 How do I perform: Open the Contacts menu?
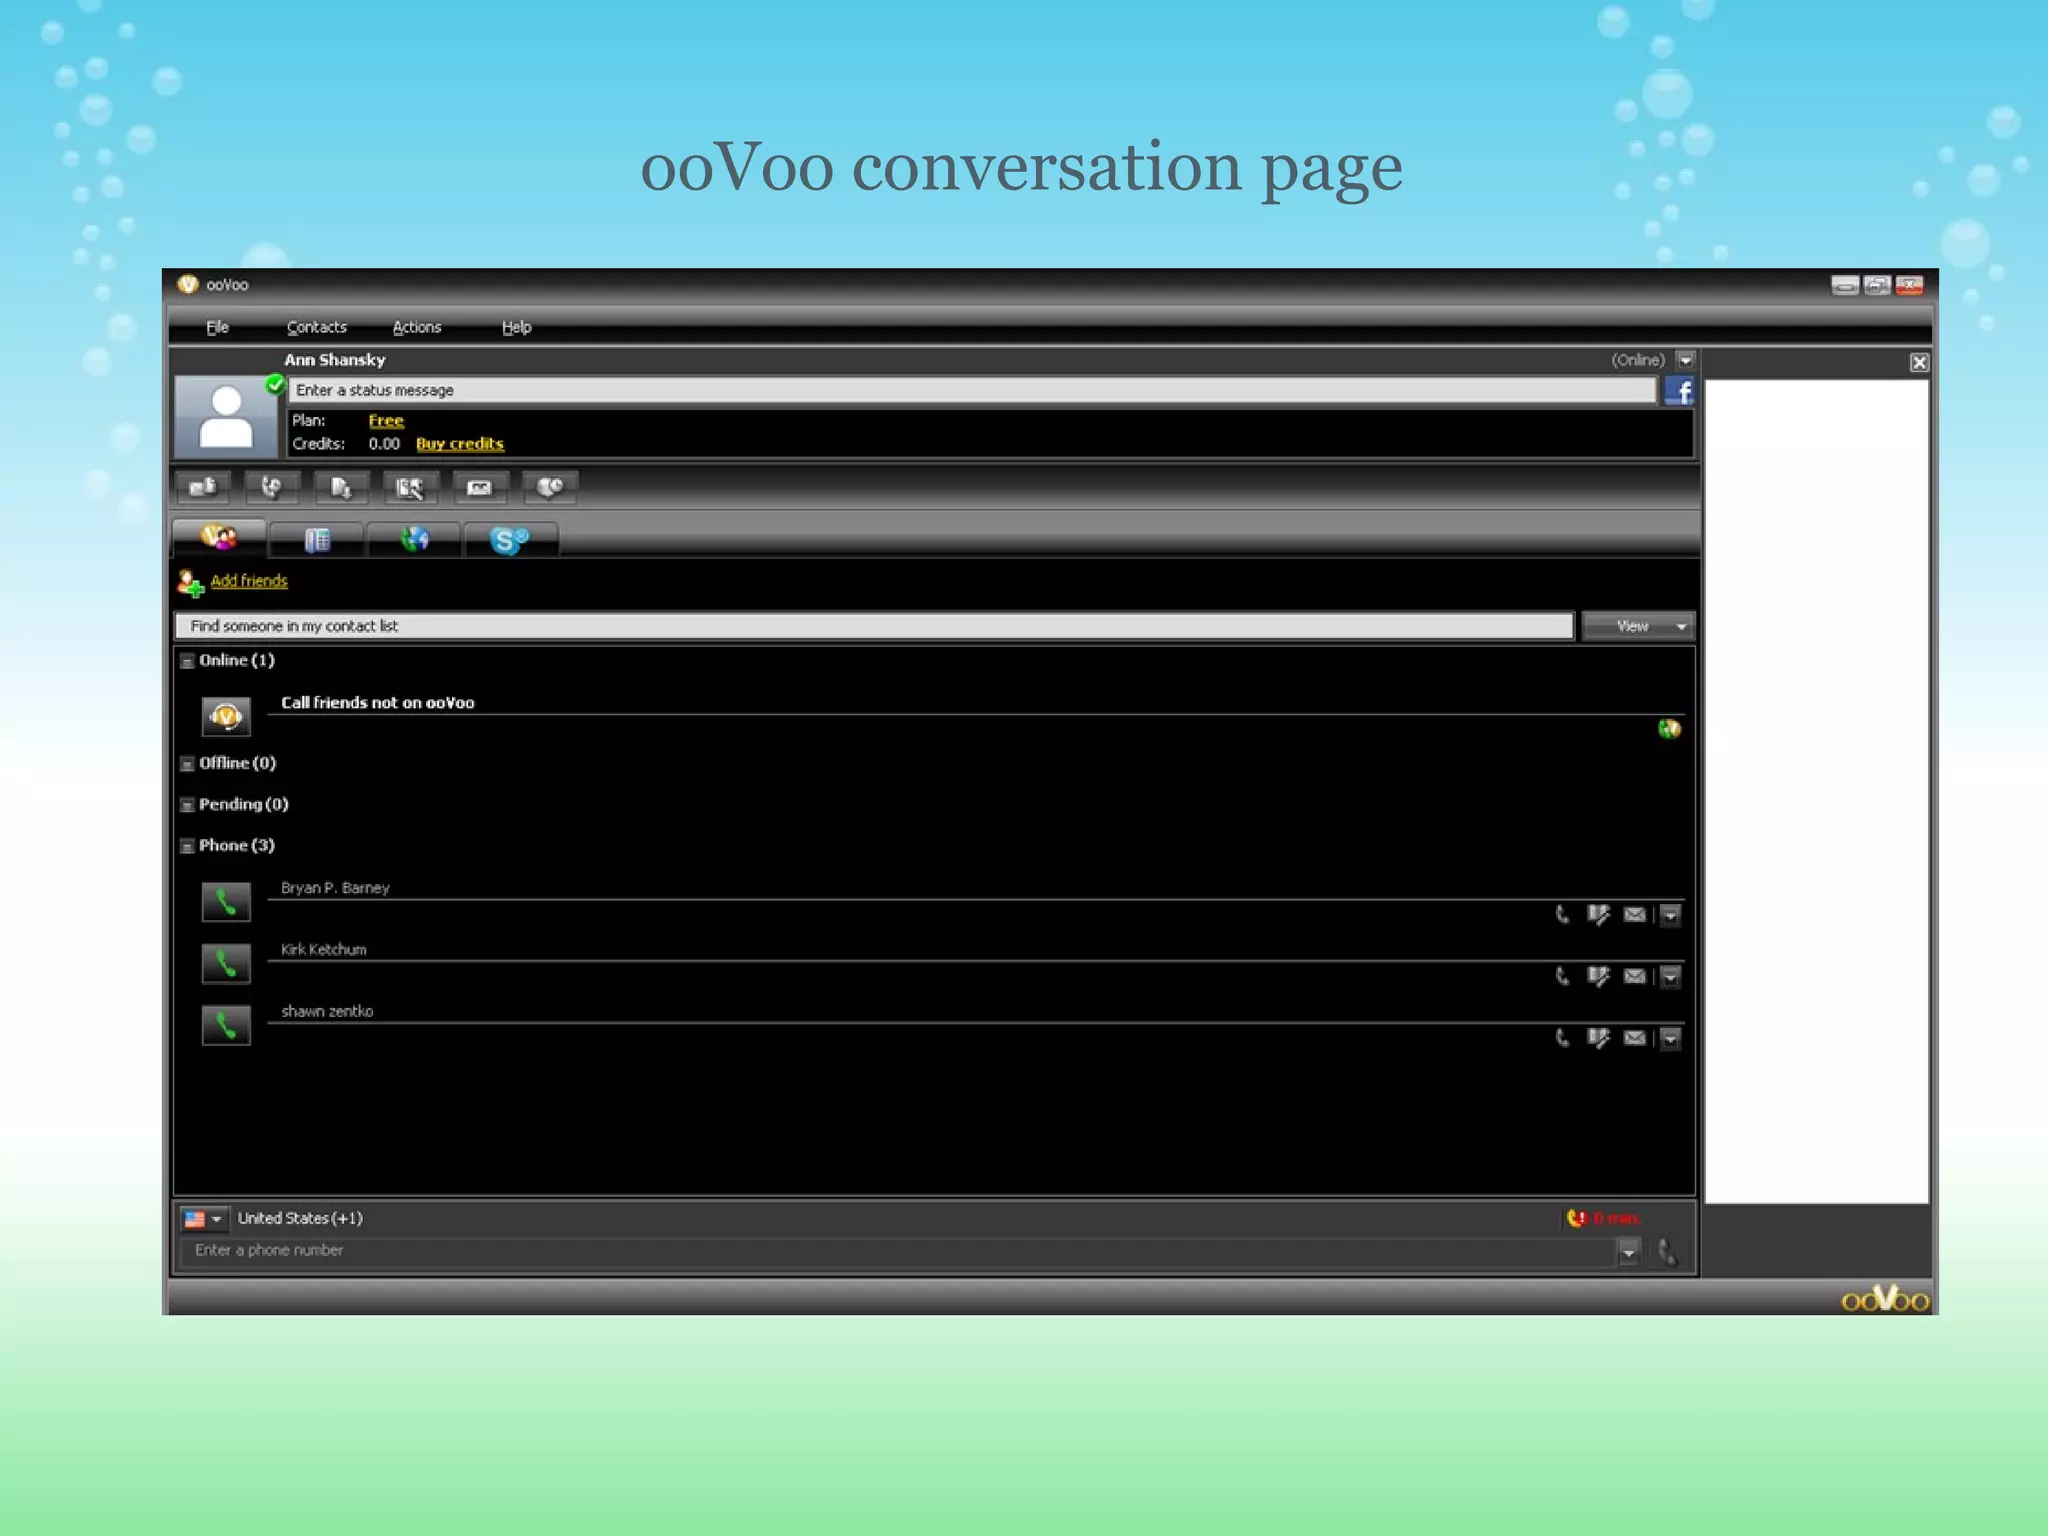coord(316,327)
